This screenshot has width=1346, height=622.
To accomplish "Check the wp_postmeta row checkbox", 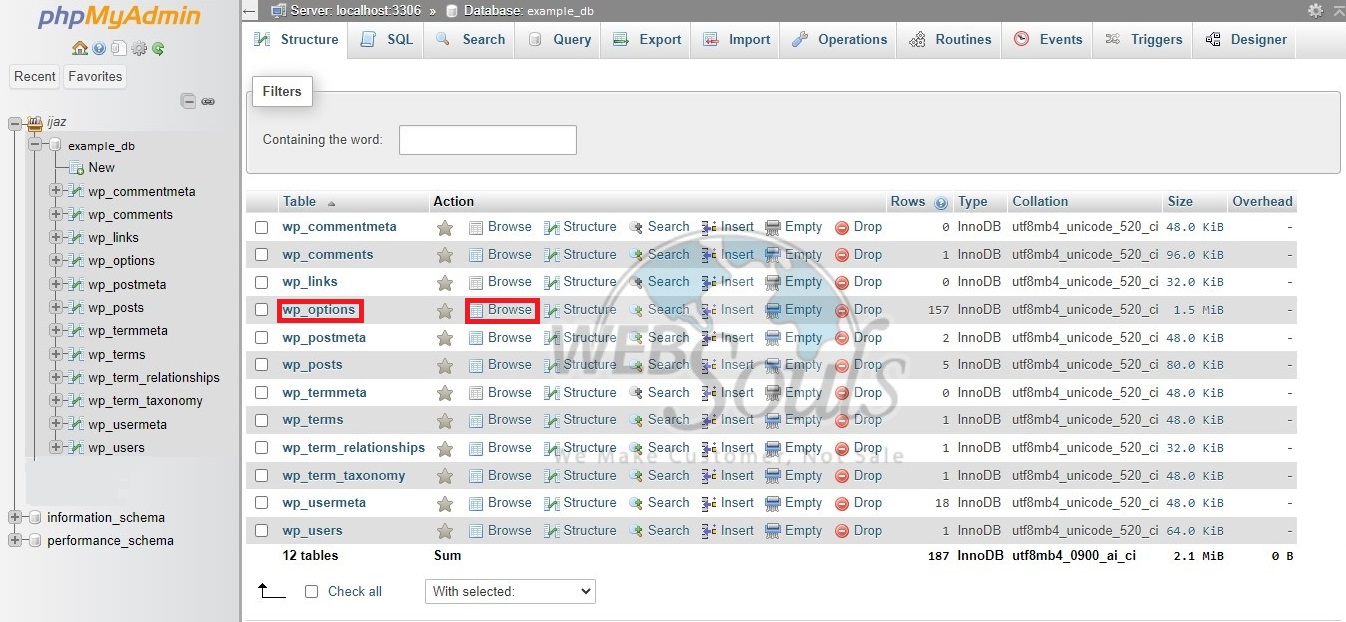I will (261, 338).
